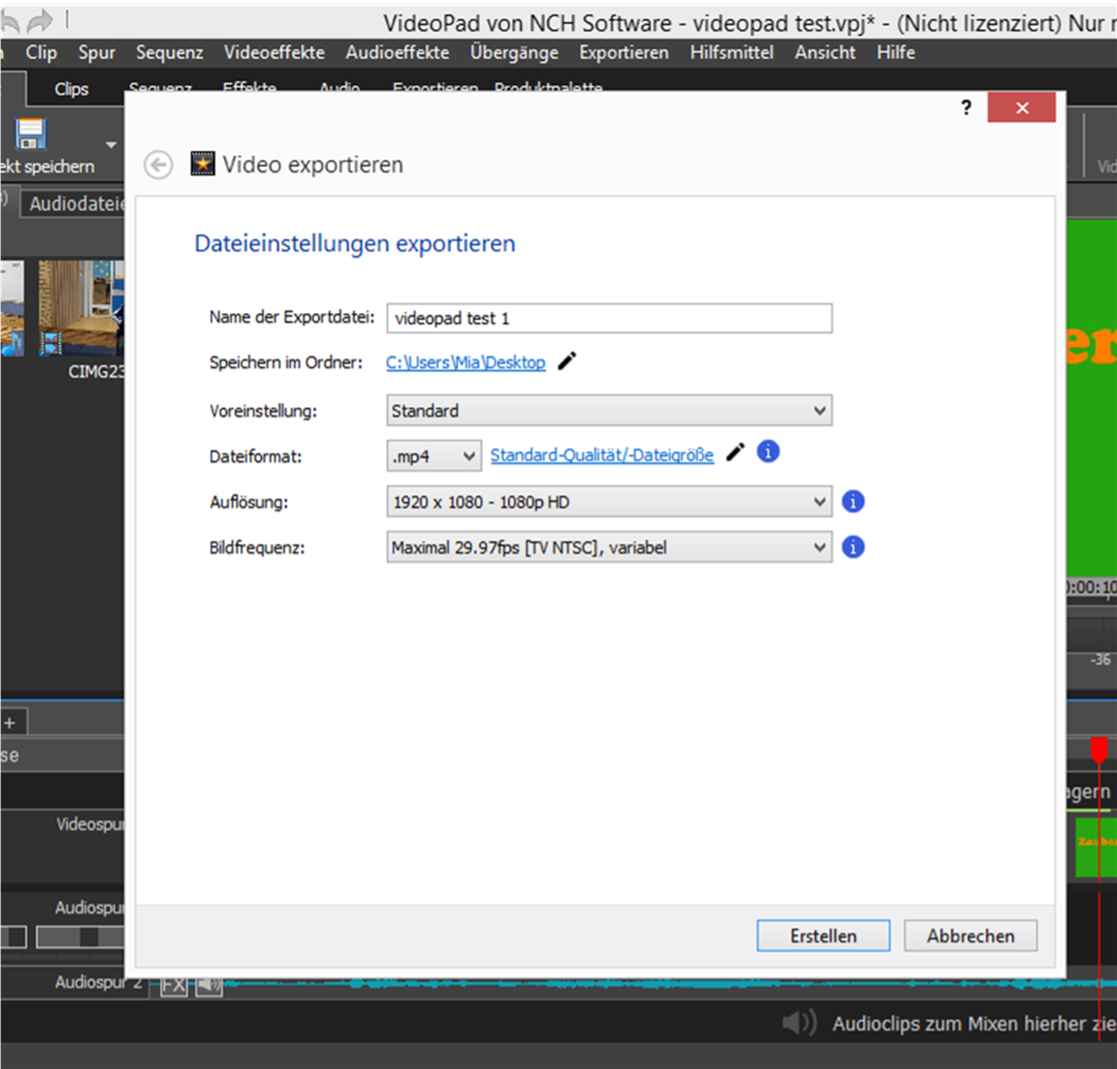Click the Erstellen button
The height and width of the screenshot is (1069, 1117).
pos(823,936)
